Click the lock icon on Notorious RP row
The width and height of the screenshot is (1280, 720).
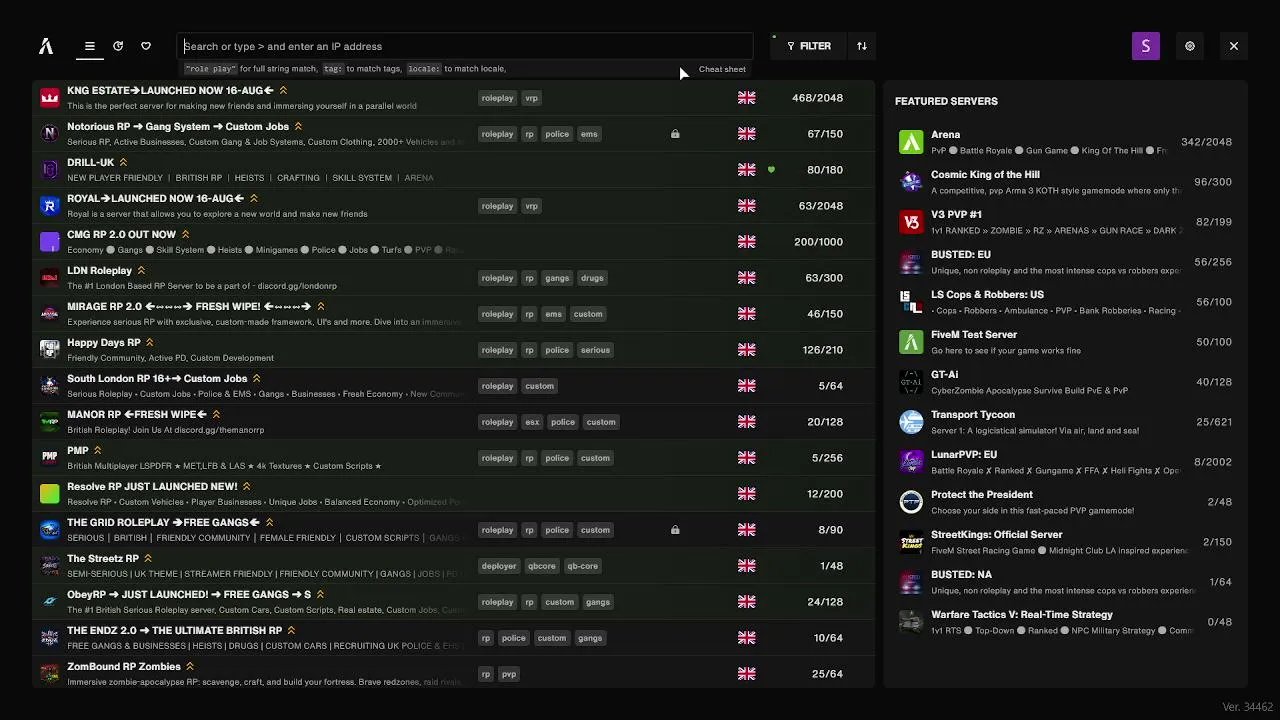click(x=675, y=134)
